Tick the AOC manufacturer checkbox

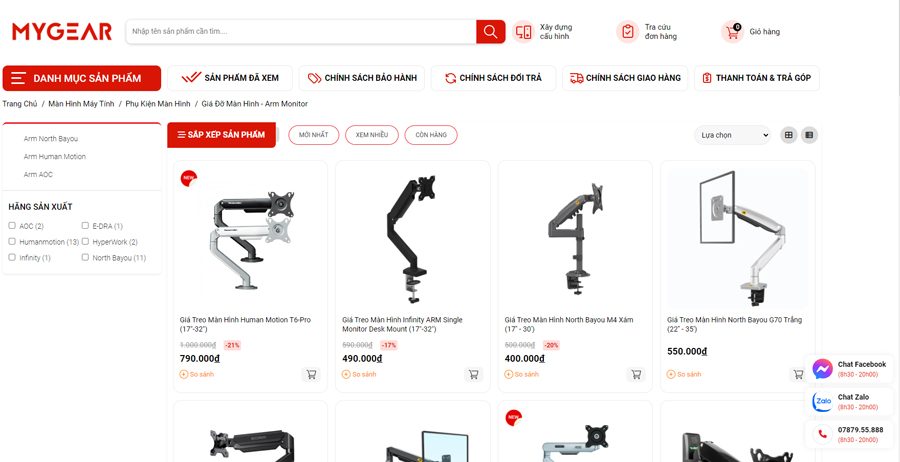pos(12,226)
